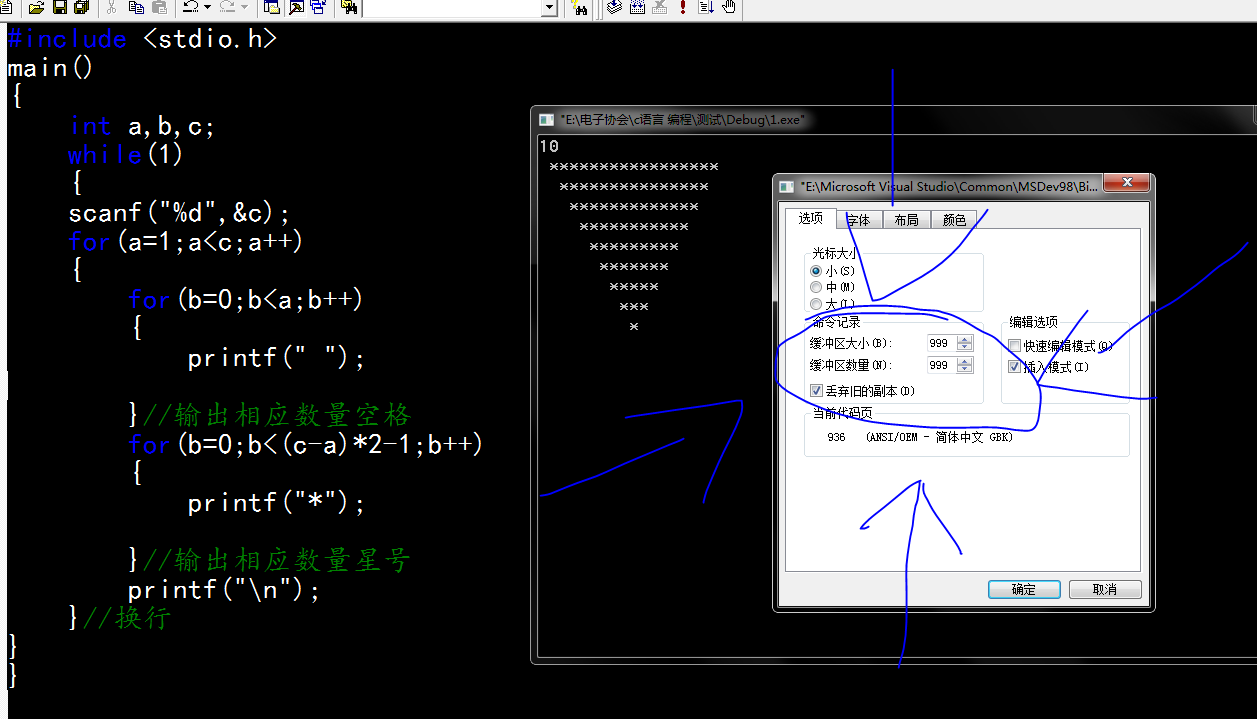Start debugging with the Go icon

pyautogui.click(x=706, y=8)
